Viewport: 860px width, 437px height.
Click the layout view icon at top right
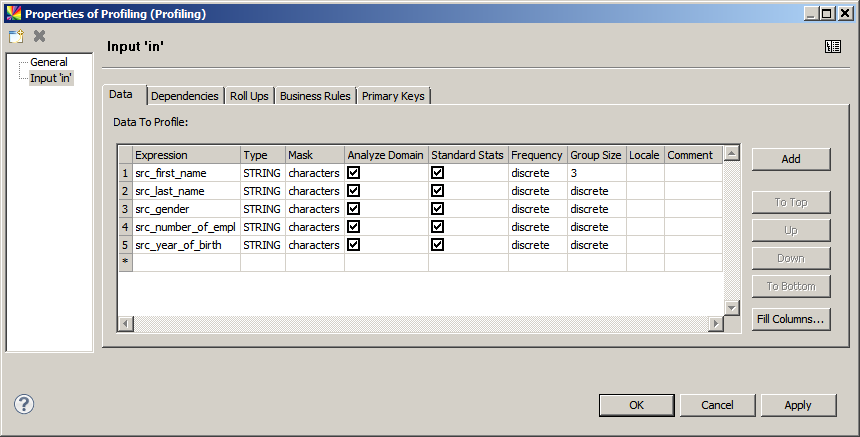[x=833, y=46]
